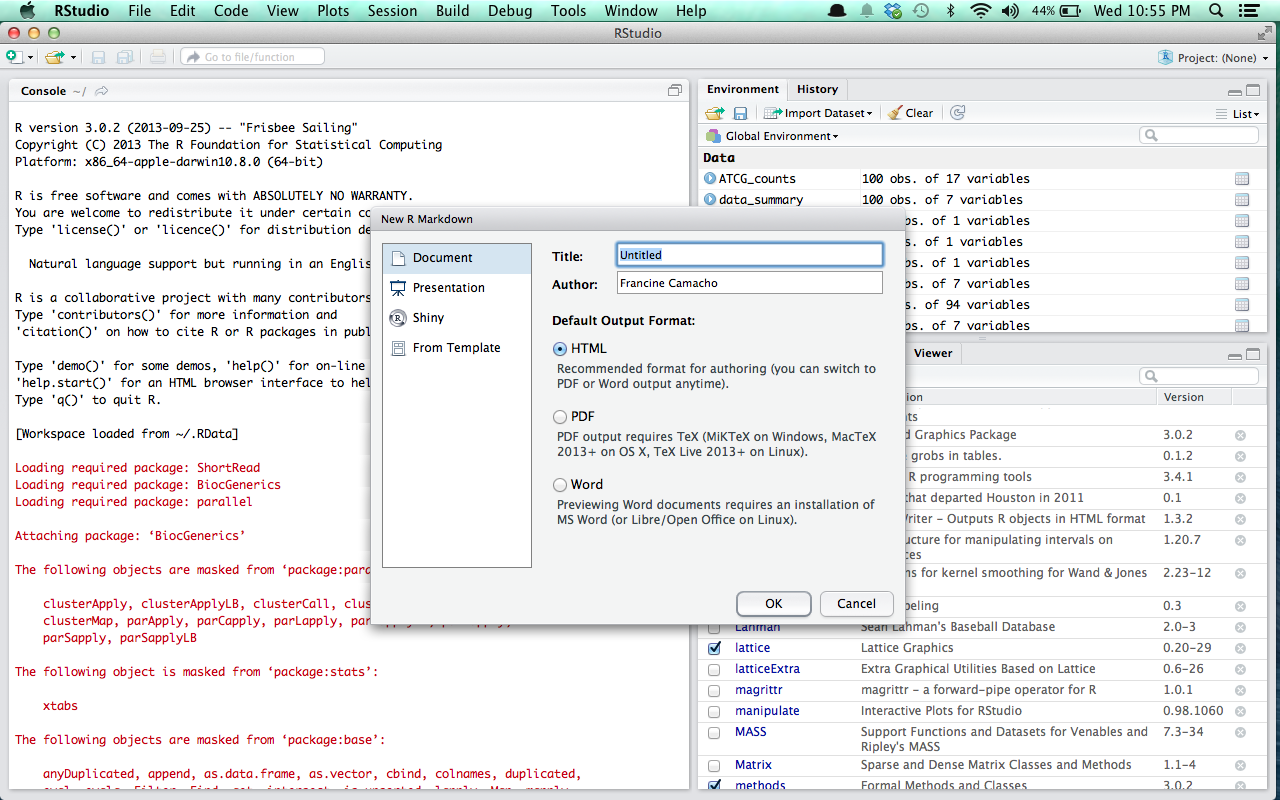The width and height of the screenshot is (1280, 800).
Task: Check the manipulate package checkbox
Action: (714, 711)
